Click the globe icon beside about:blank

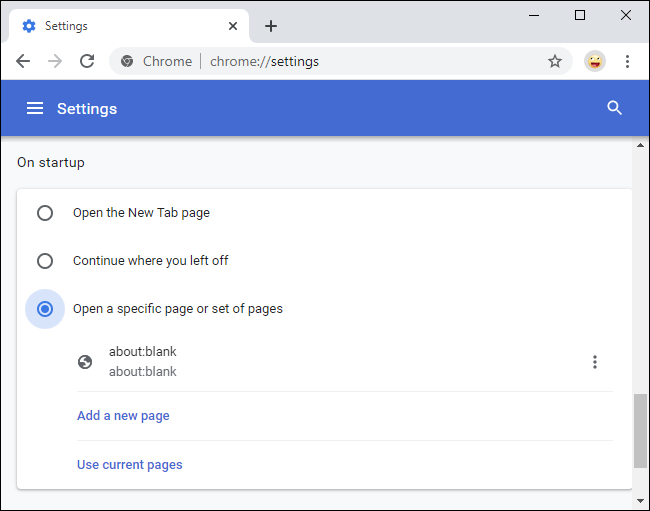coord(85,362)
